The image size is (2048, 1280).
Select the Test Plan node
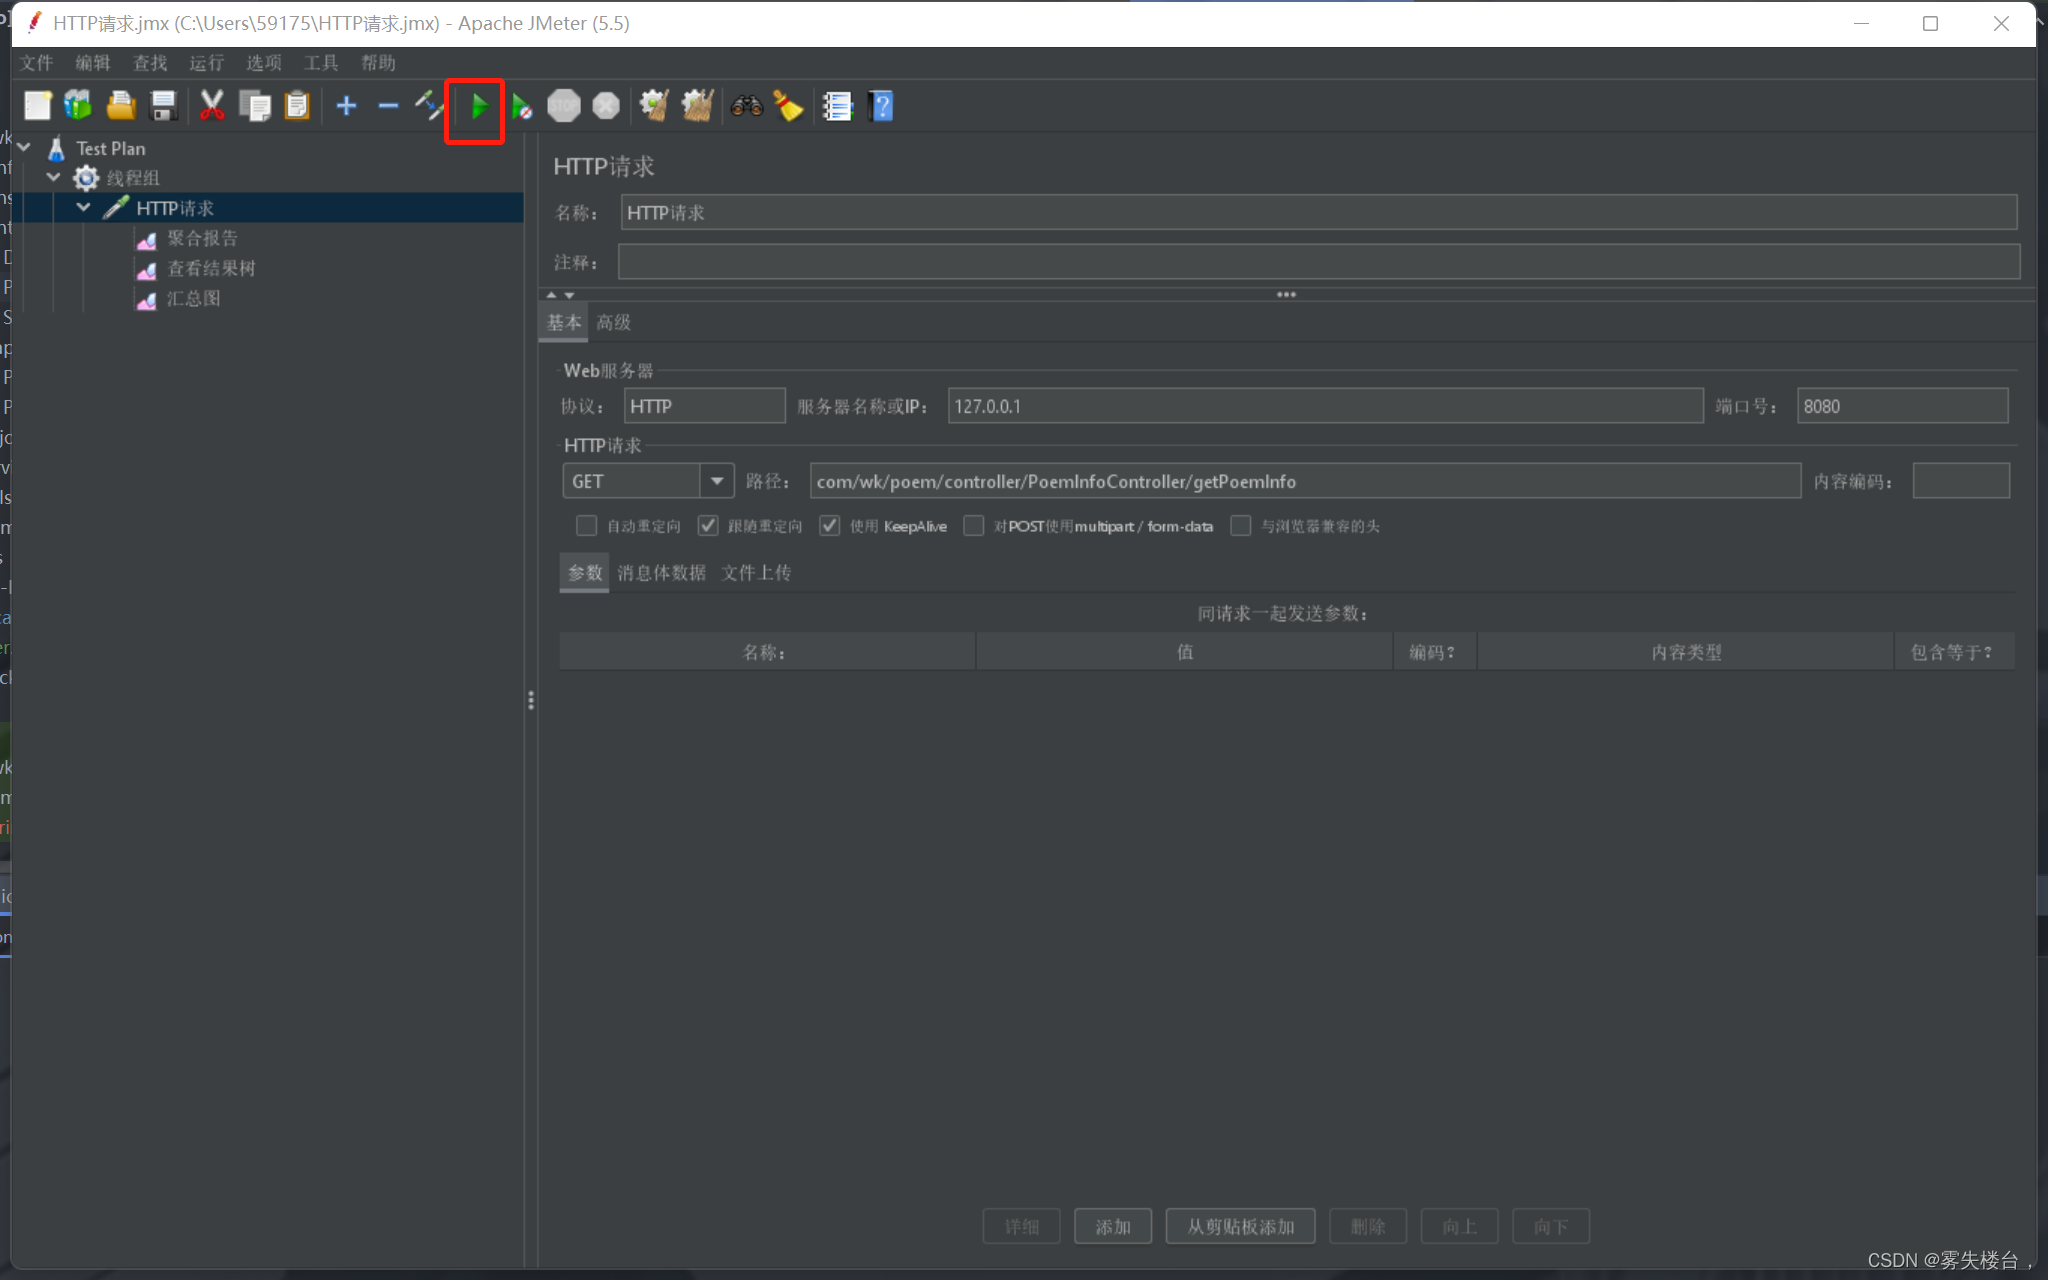point(111,148)
